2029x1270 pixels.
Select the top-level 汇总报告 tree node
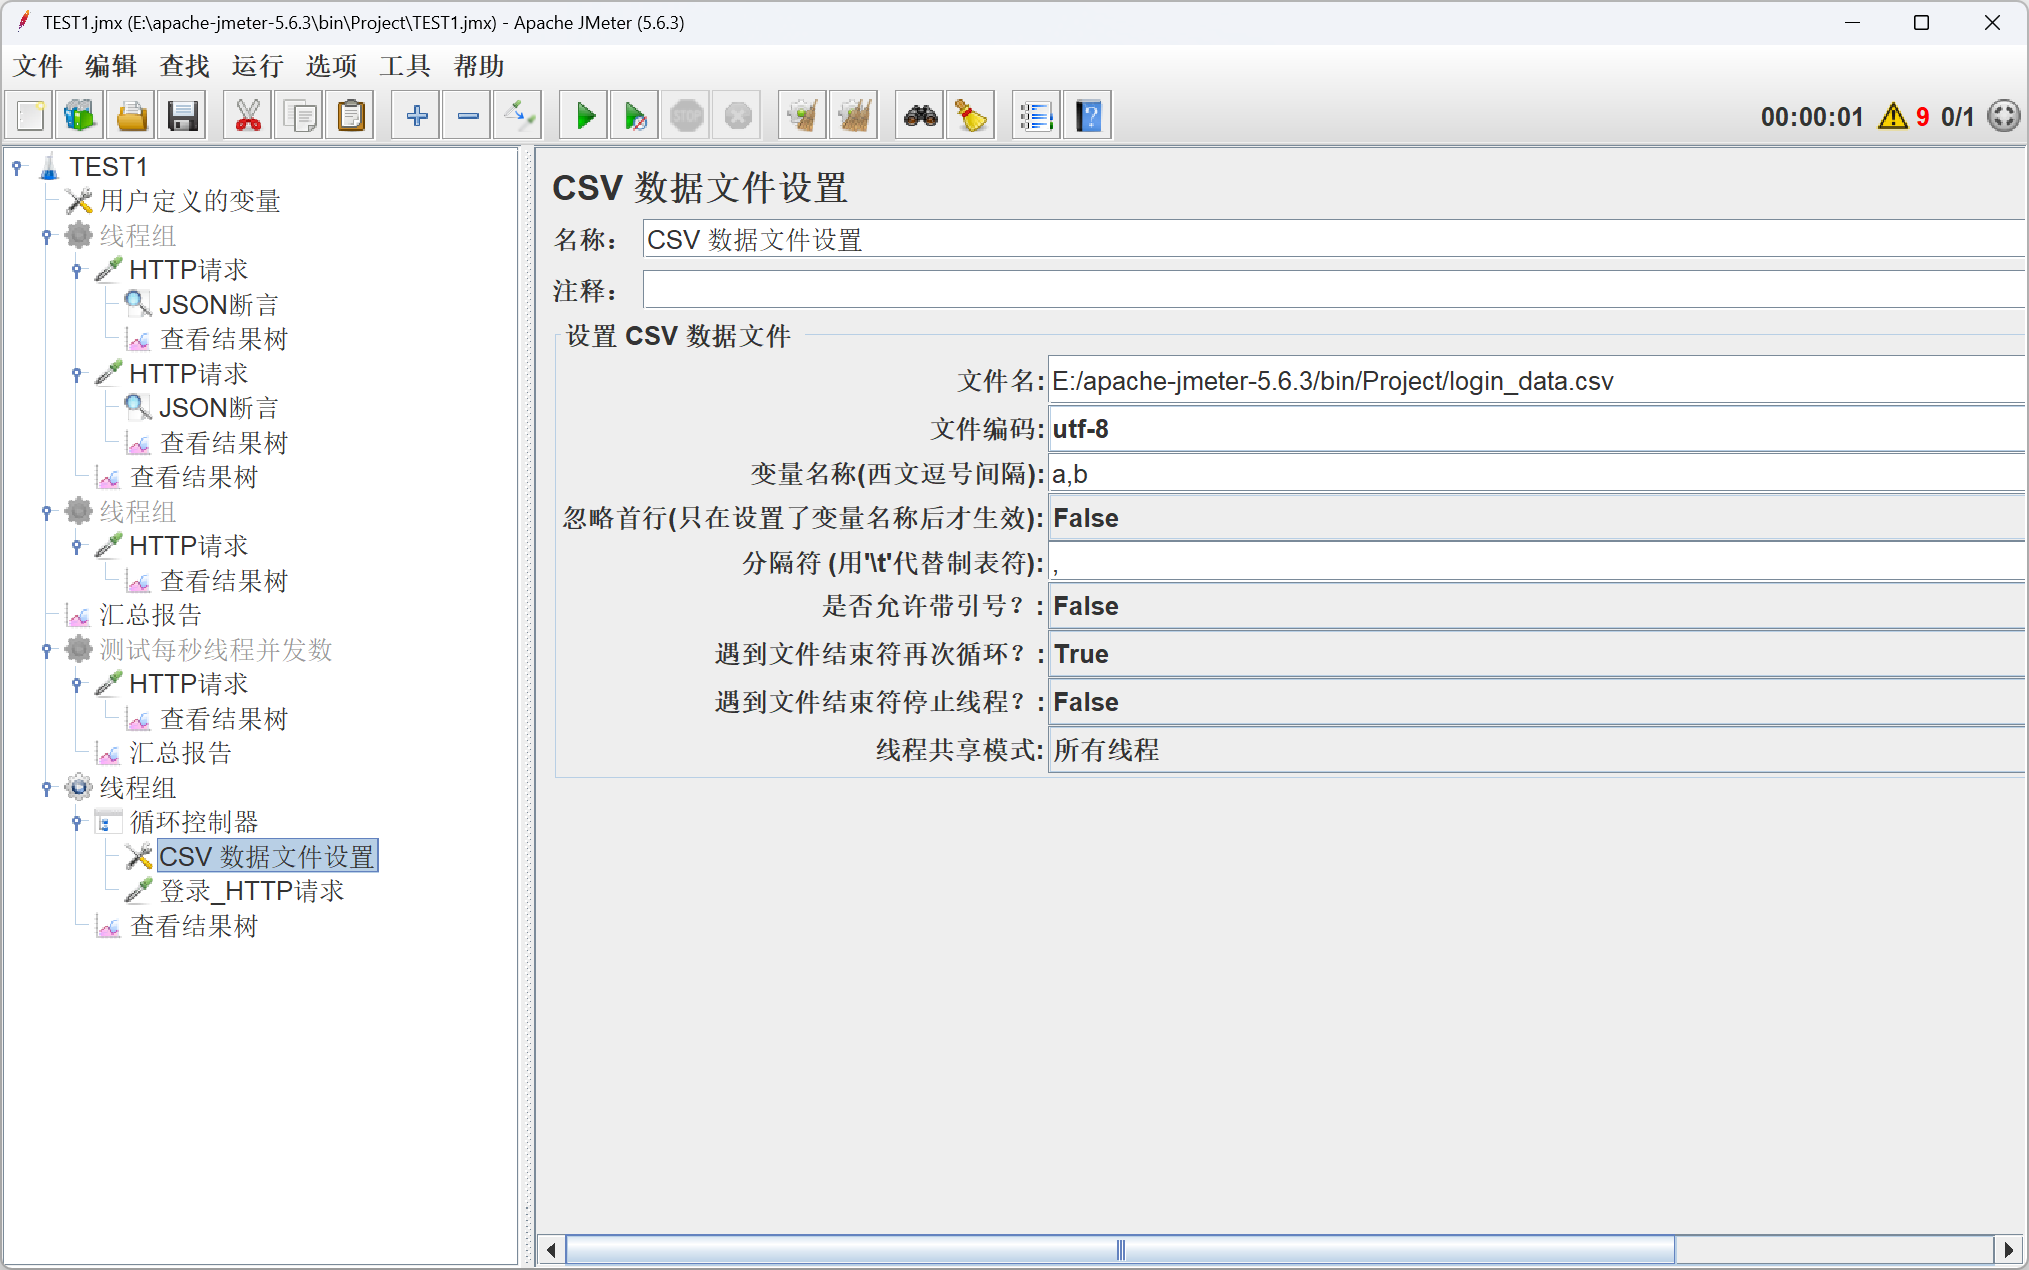tap(150, 615)
